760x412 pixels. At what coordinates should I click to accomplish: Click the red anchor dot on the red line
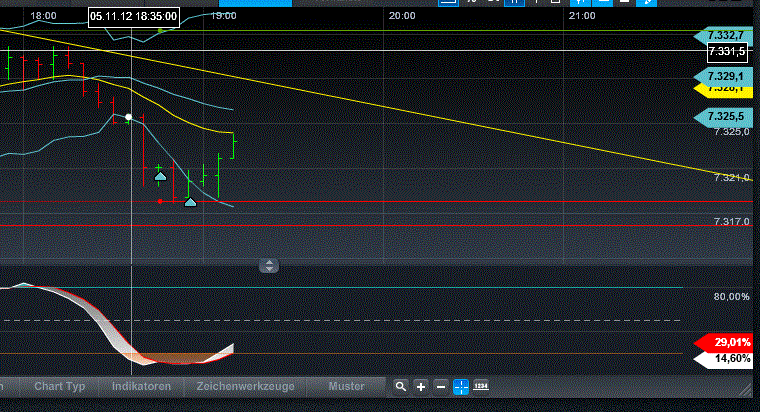(160, 201)
